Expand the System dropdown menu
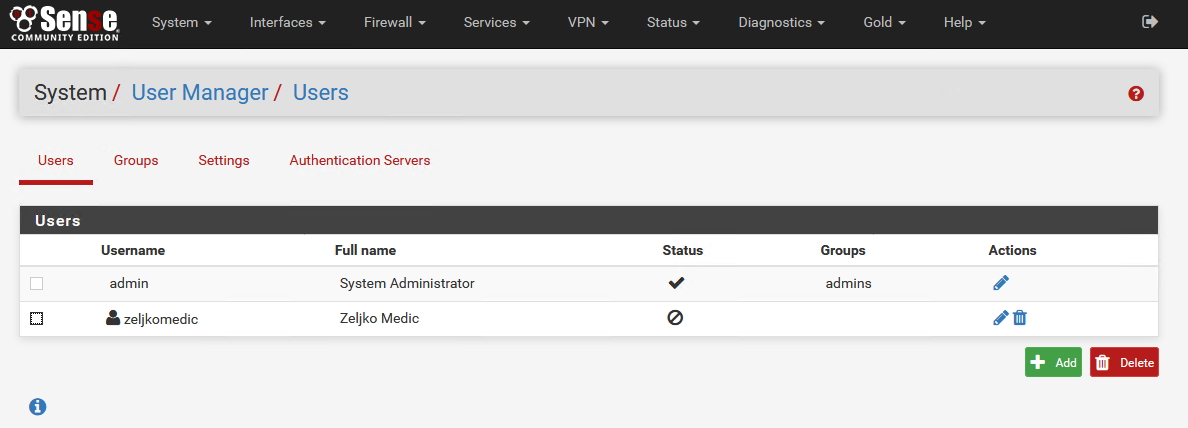This screenshot has height=428, width=1188. pyautogui.click(x=181, y=23)
